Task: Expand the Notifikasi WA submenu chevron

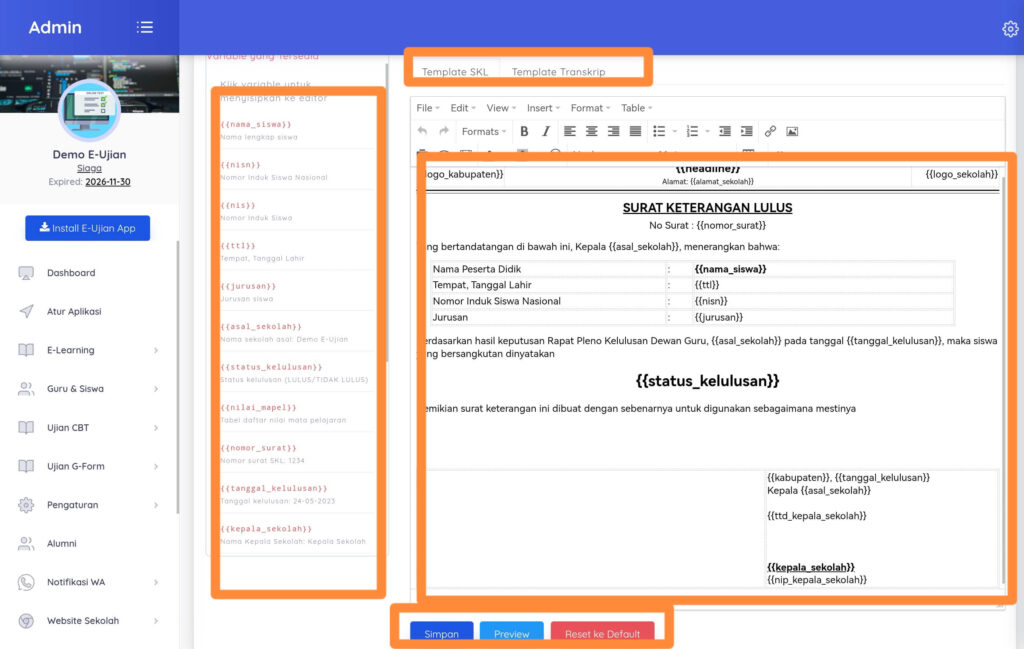Action: point(156,582)
